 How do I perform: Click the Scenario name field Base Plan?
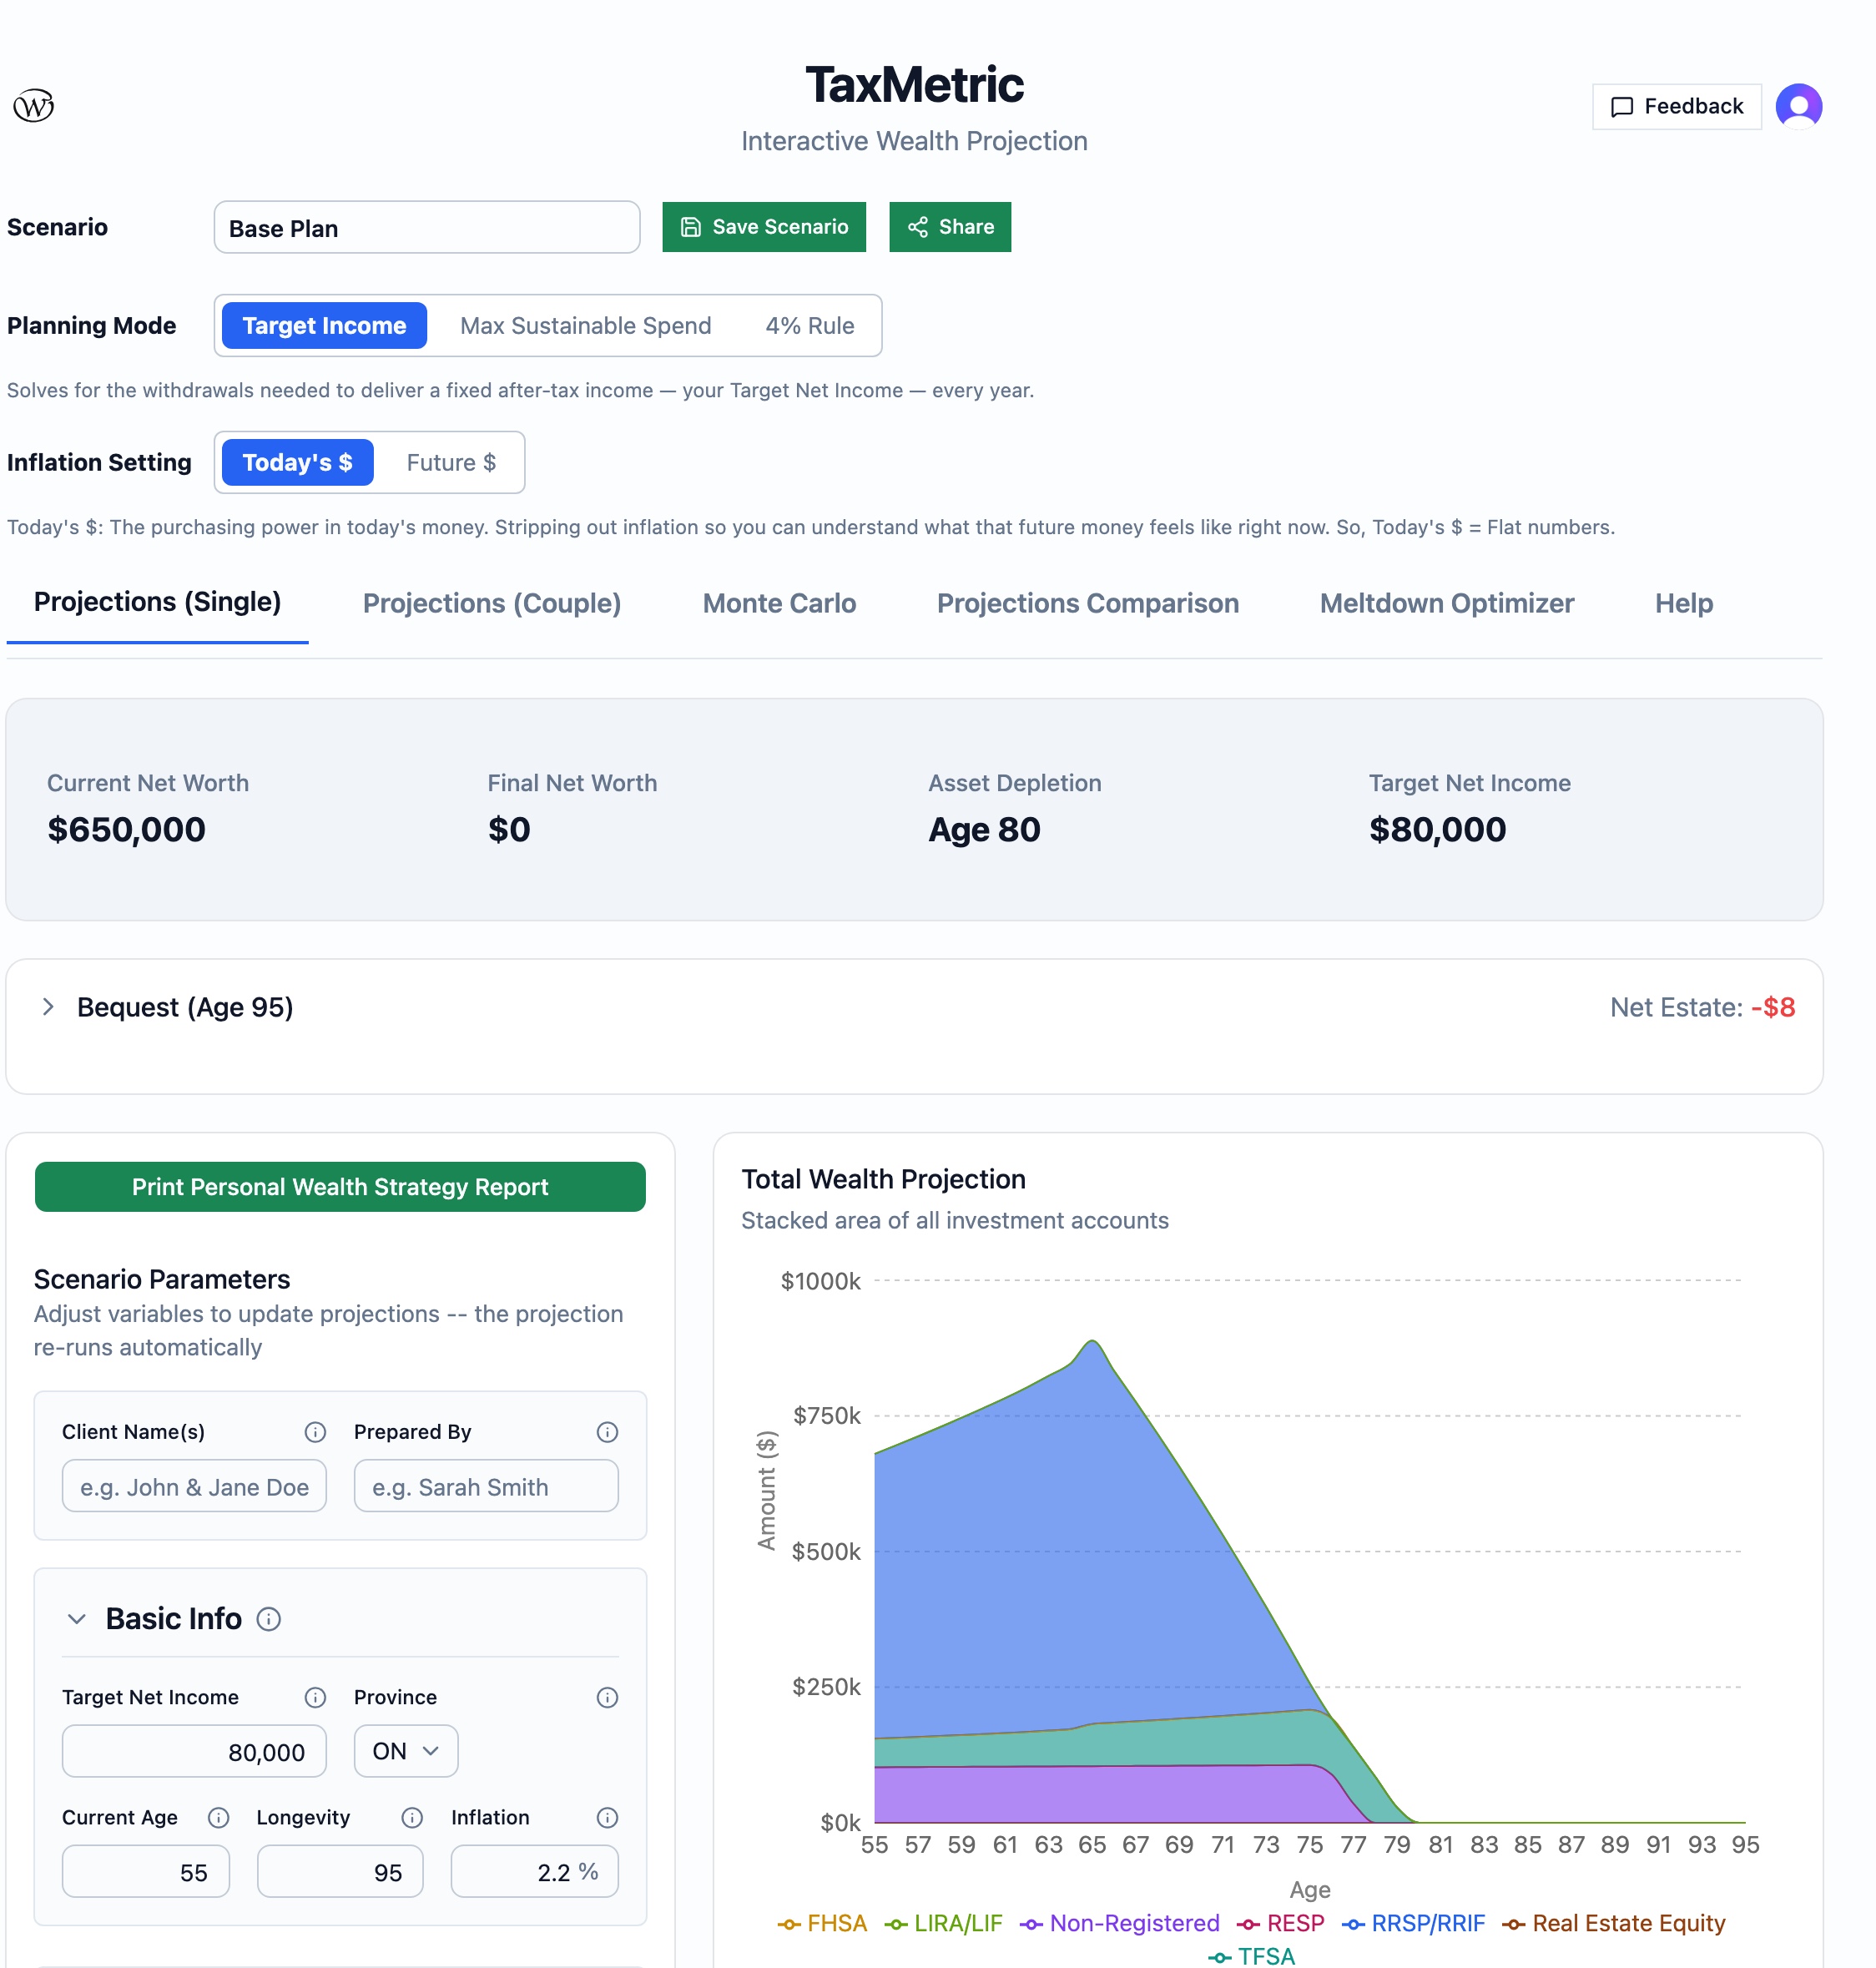pos(427,227)
